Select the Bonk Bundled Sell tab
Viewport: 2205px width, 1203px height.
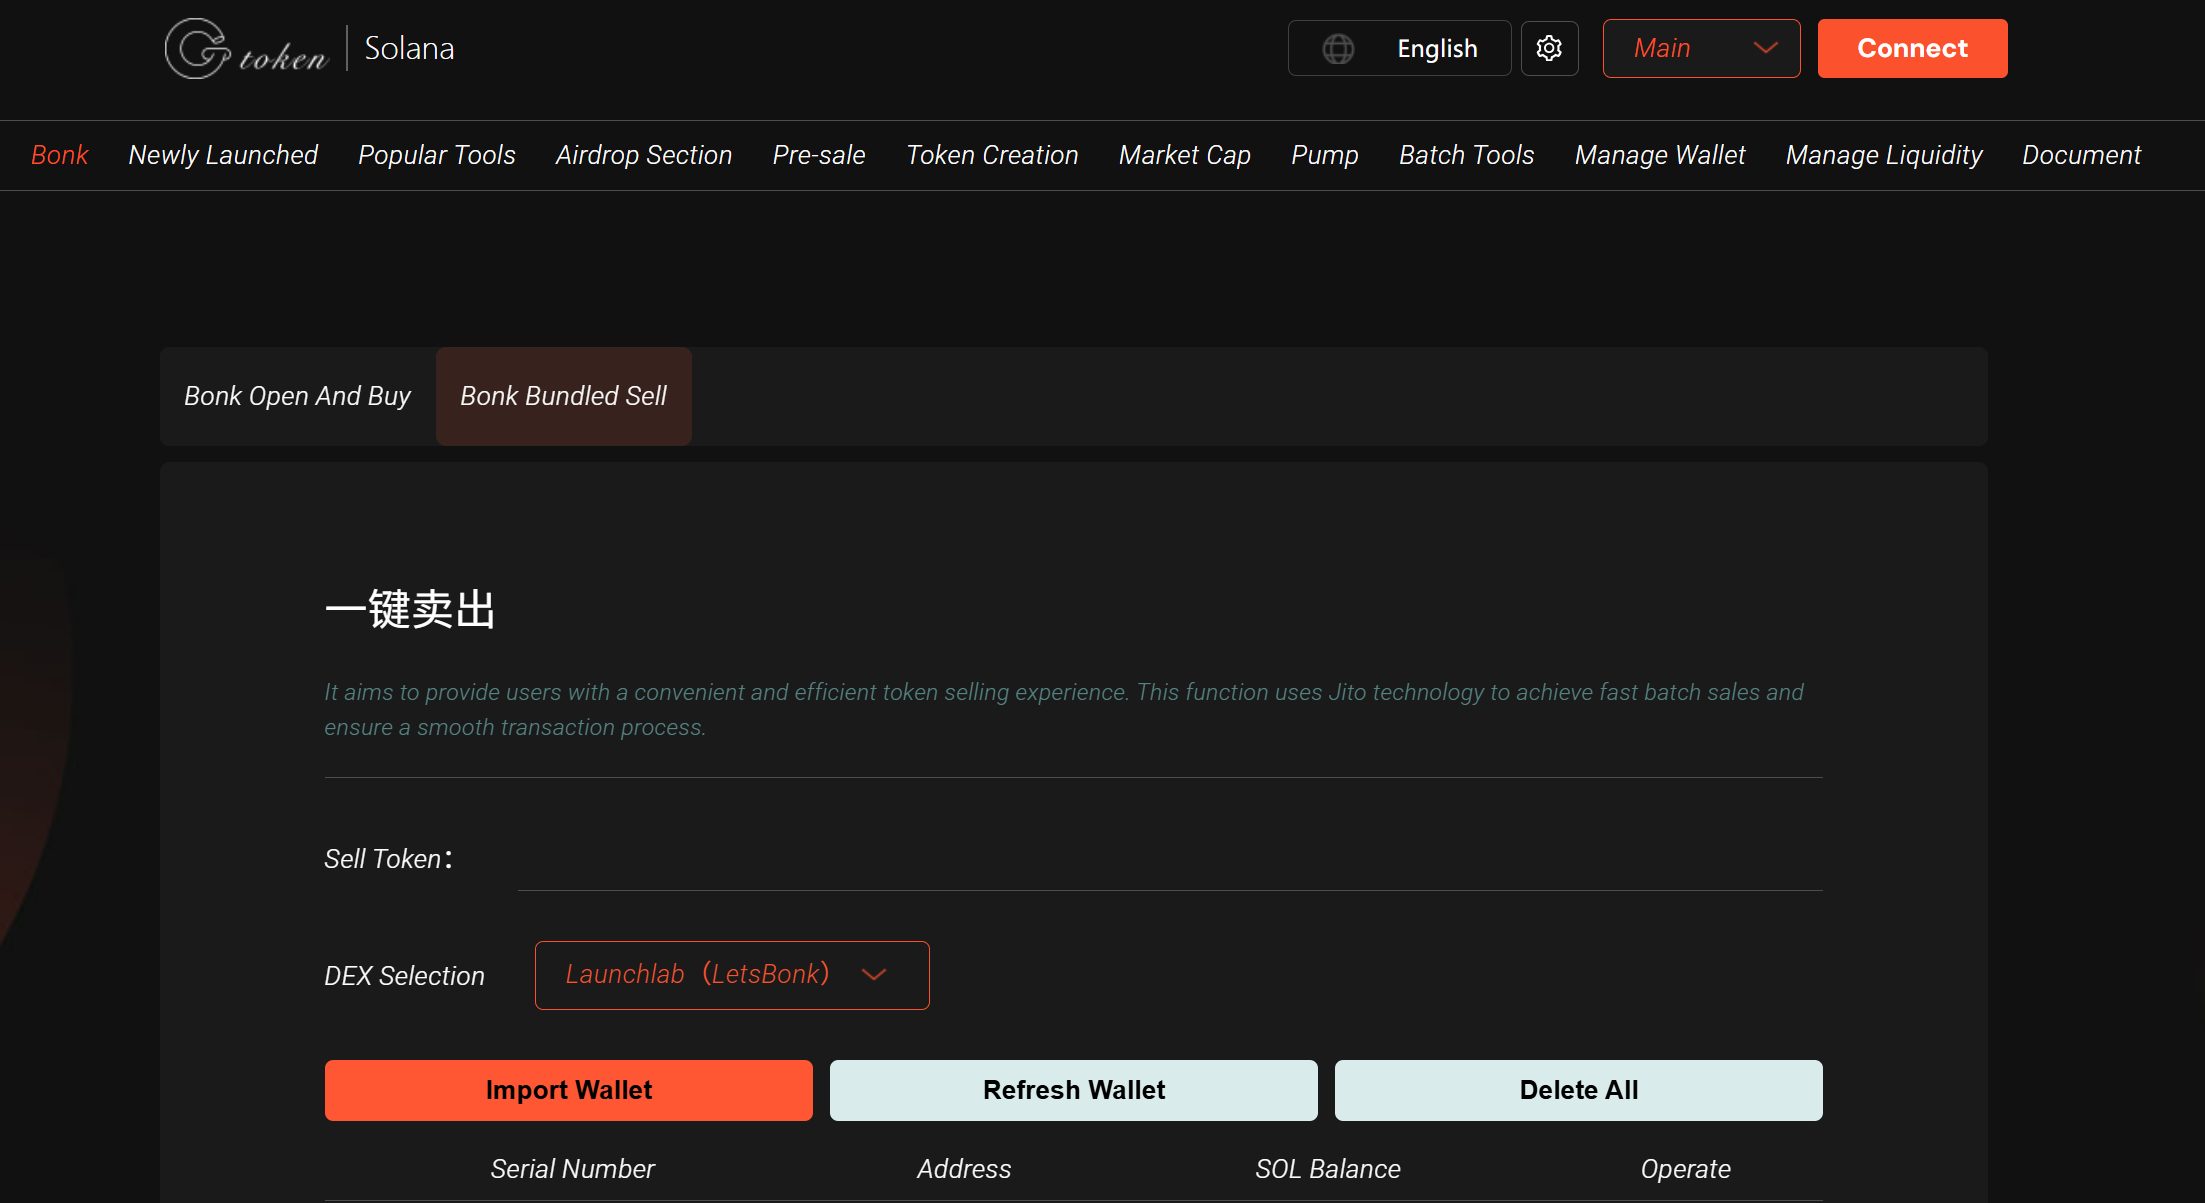pyautogui.click(x=563, y=396)
